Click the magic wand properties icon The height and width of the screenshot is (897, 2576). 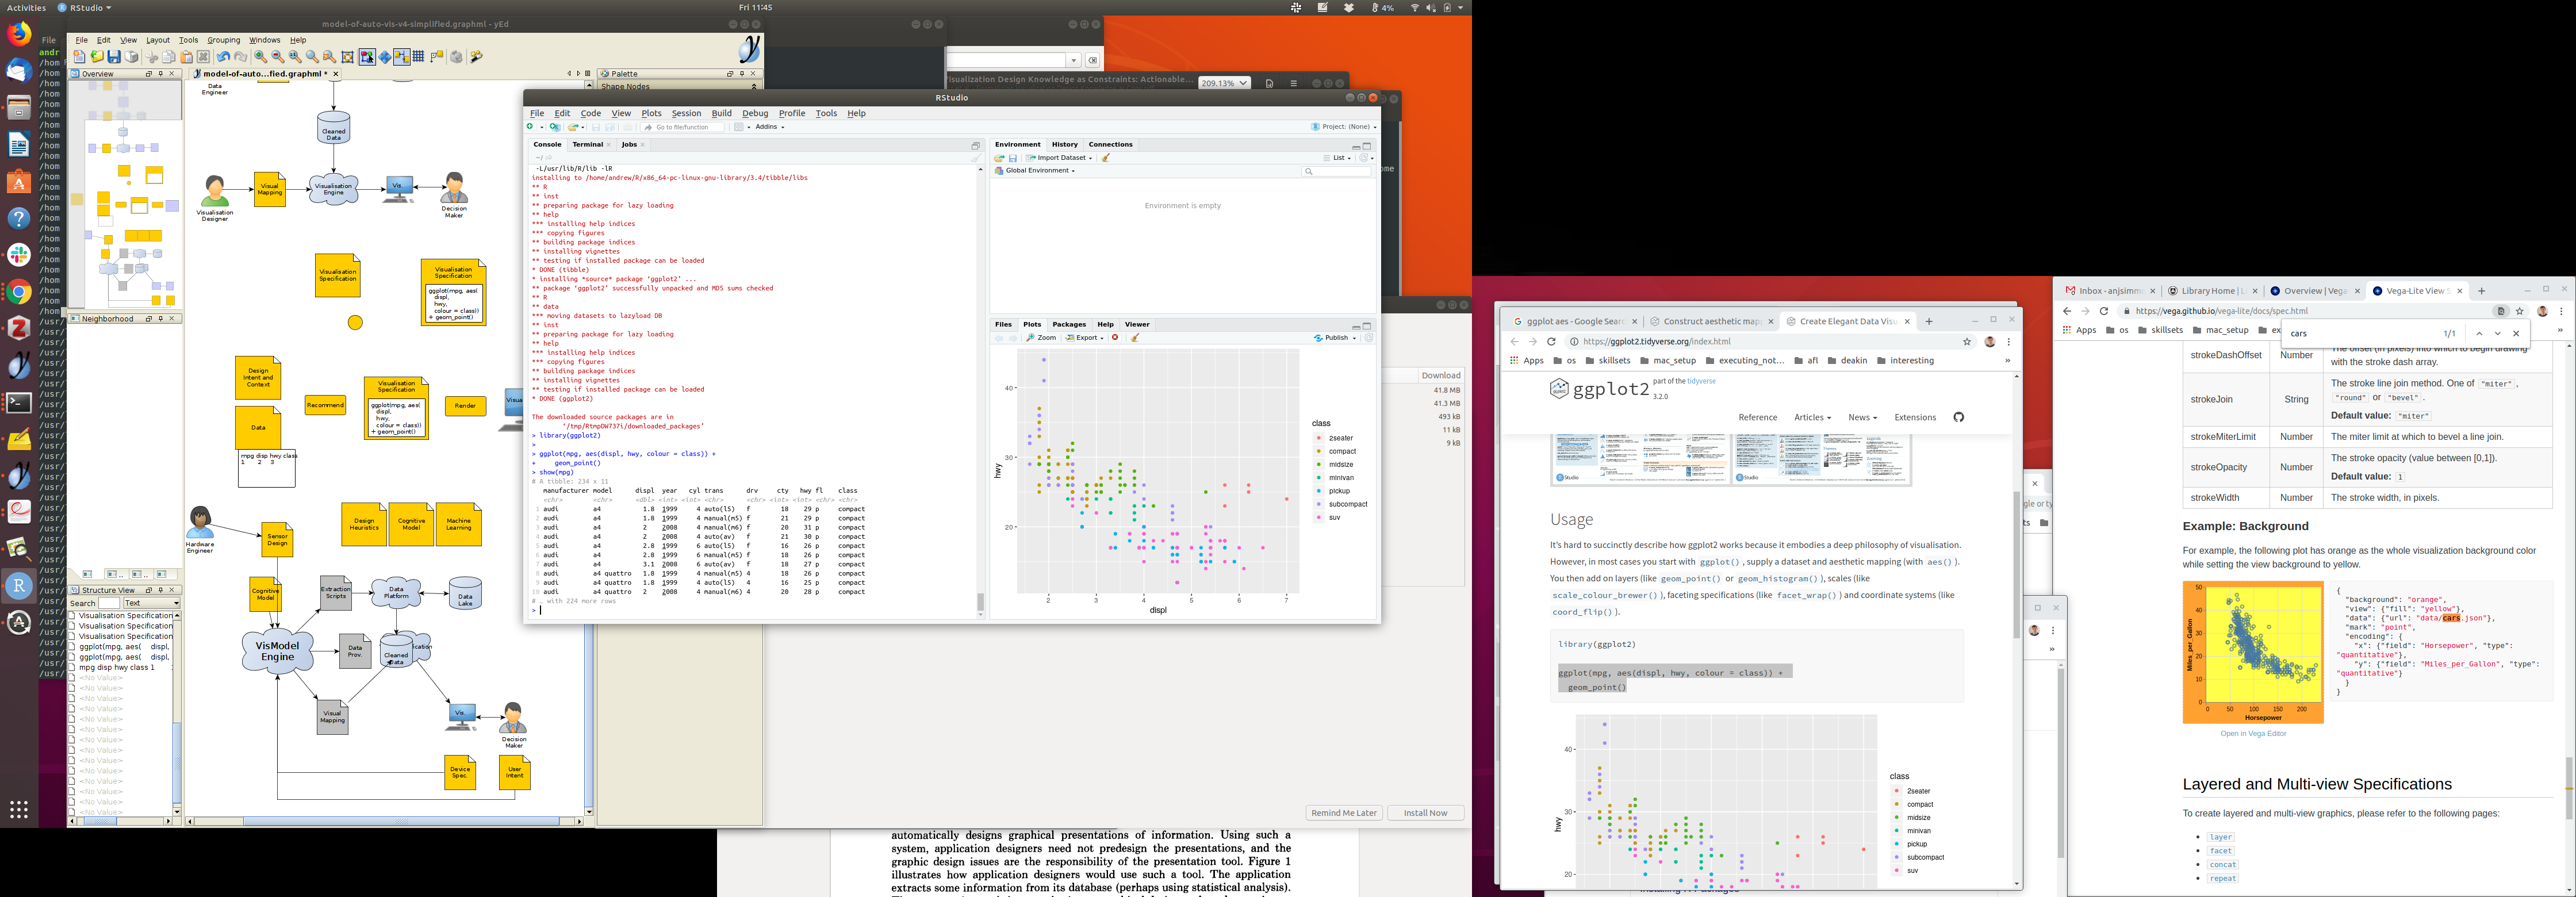click(476, 57)
